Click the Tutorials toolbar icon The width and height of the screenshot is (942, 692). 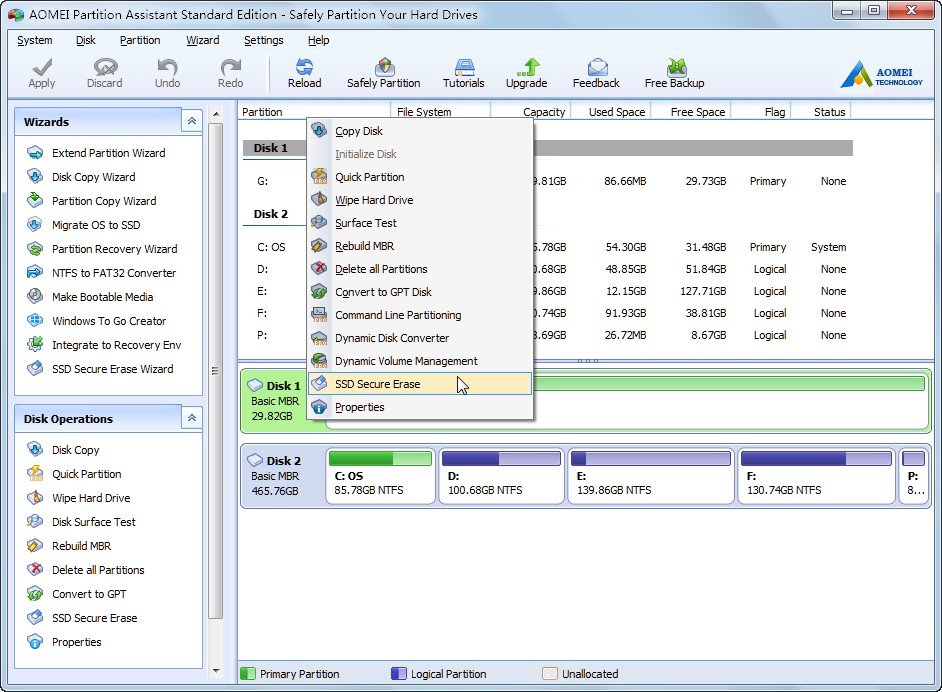tap(463, 72)
